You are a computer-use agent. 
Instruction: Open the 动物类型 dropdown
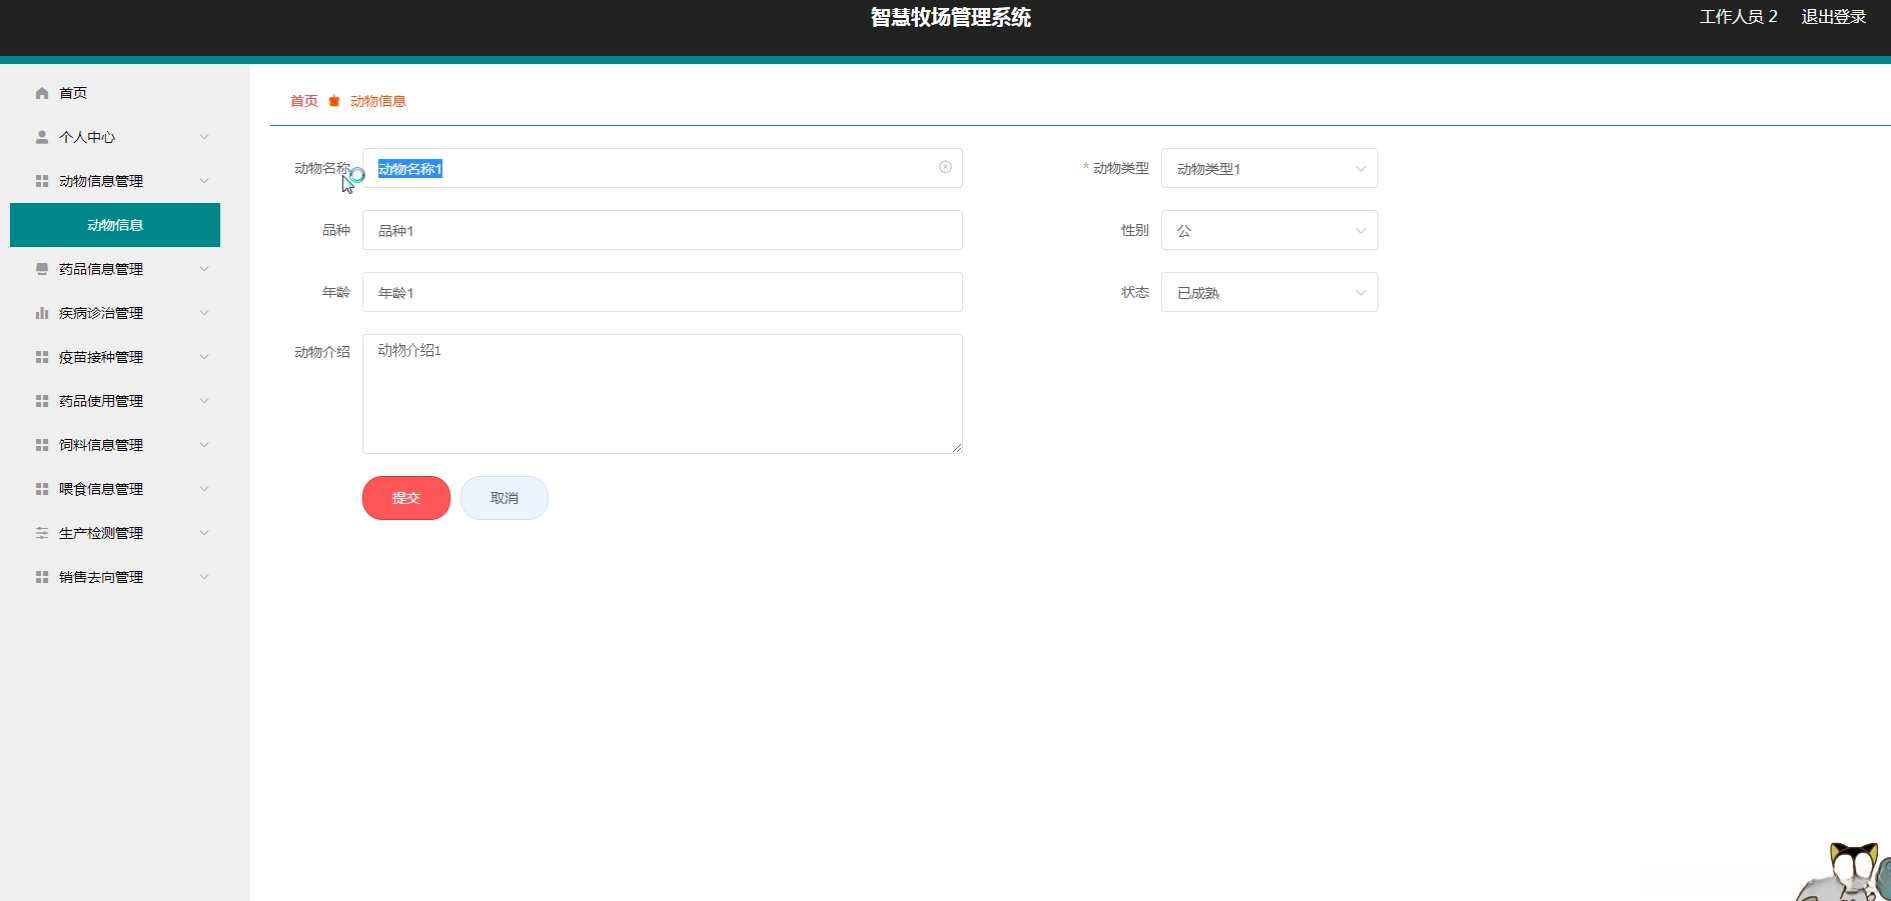click(1269, 168)
